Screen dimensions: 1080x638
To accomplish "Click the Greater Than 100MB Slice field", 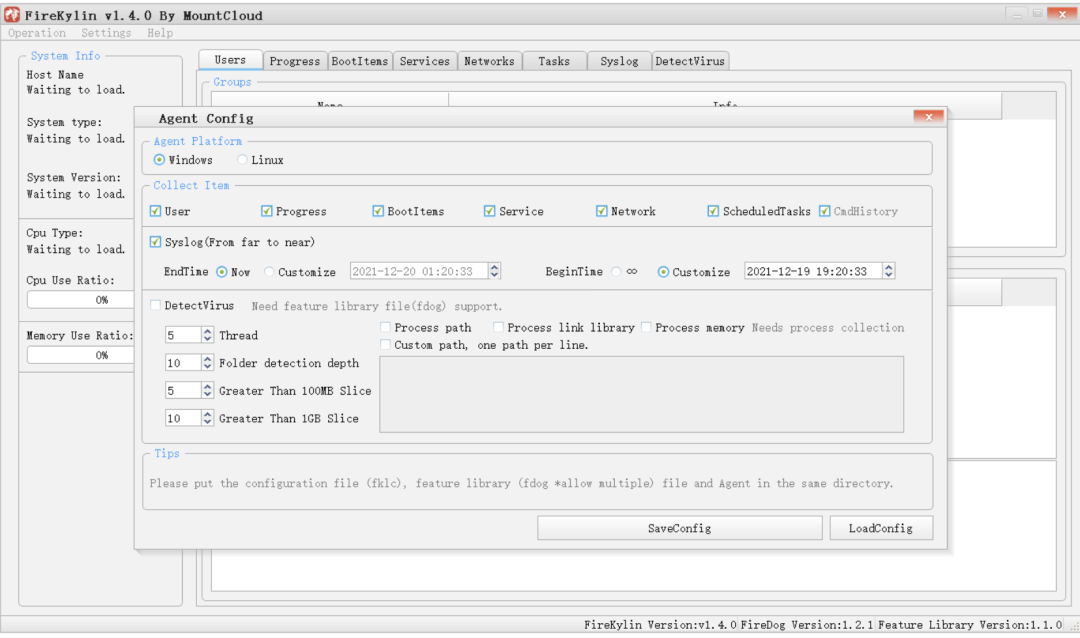I will click(183, 390).
